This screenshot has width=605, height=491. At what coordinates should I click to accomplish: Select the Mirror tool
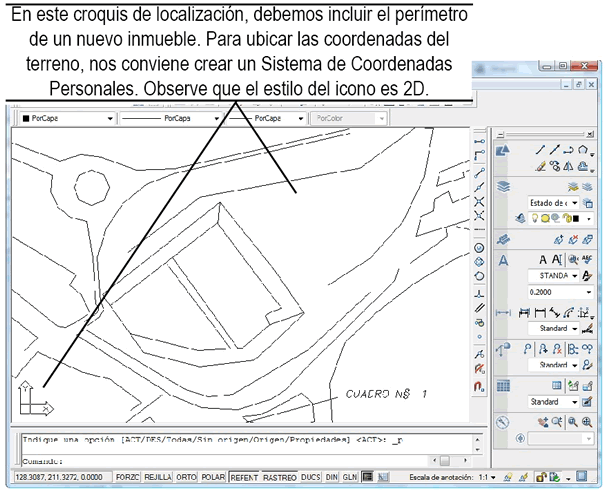[x=568, y=167]
